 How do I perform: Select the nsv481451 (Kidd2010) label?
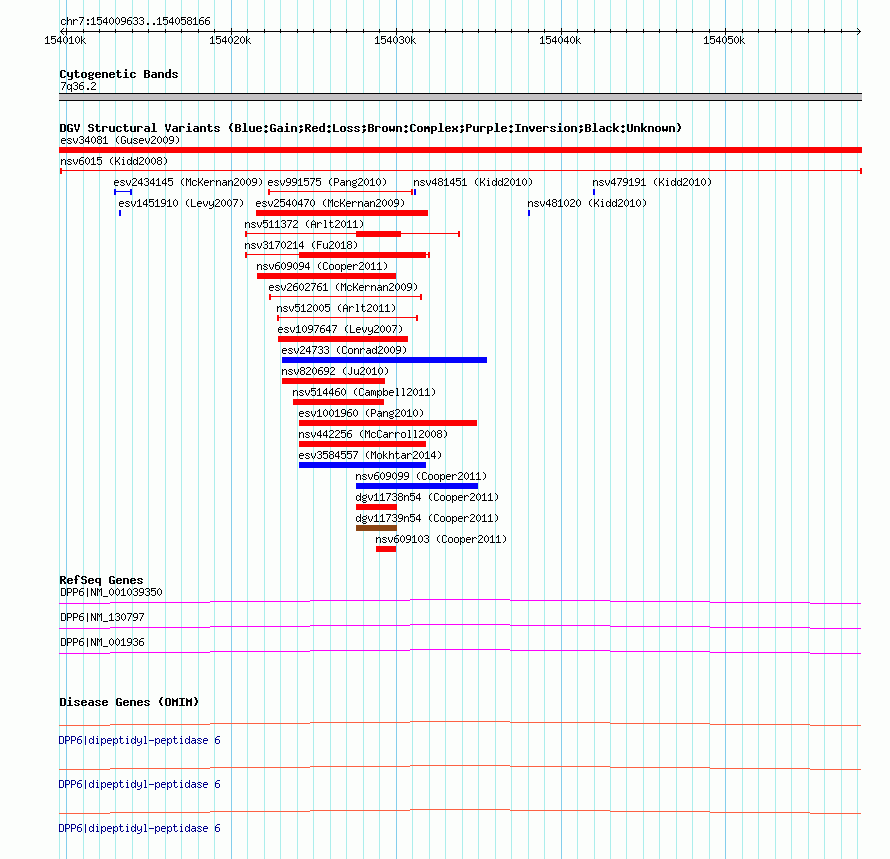point(473,182)
